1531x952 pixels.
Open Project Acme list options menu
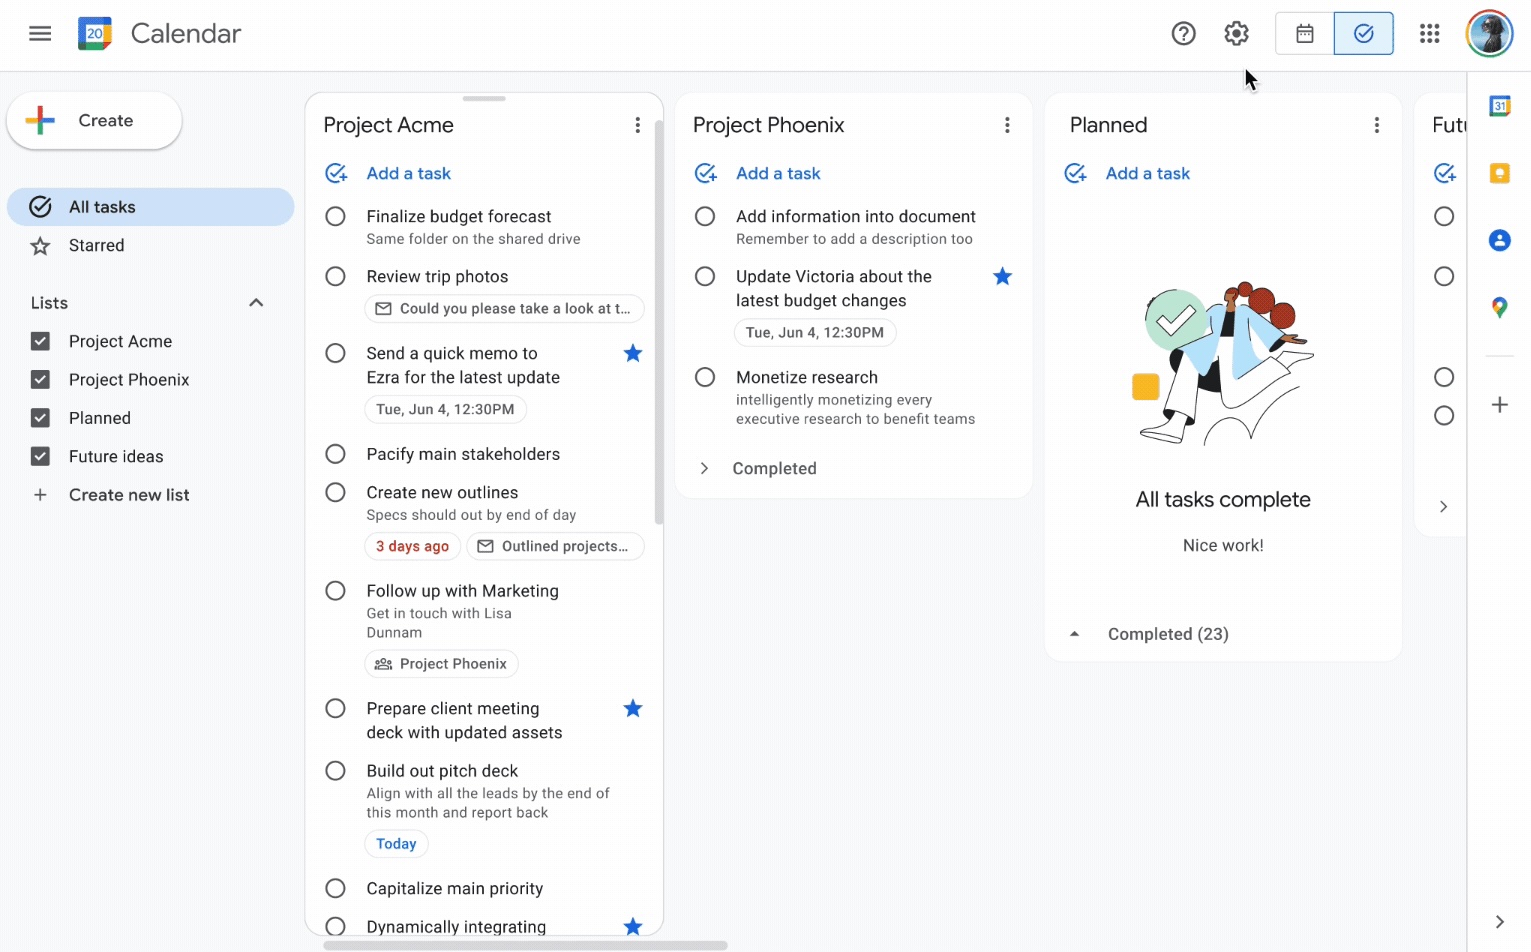[637, 125]
